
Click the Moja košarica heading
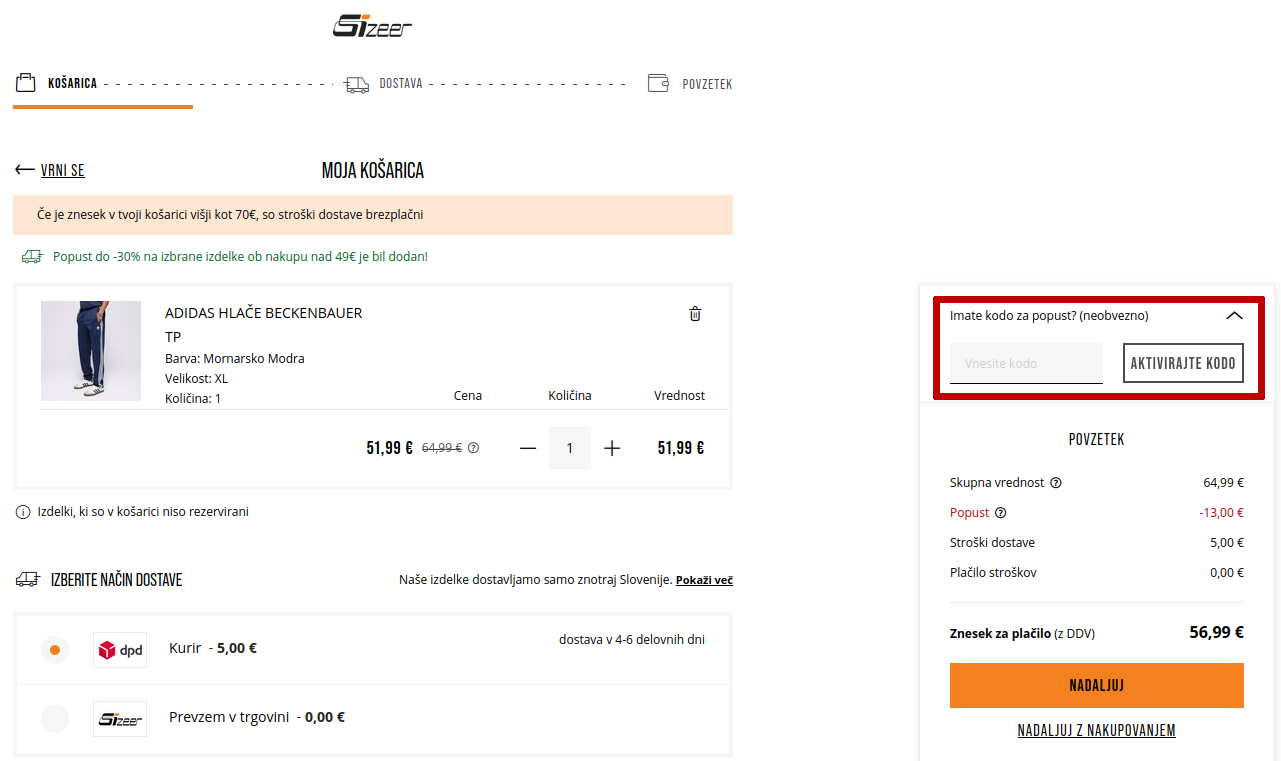[x=373, y=171]
